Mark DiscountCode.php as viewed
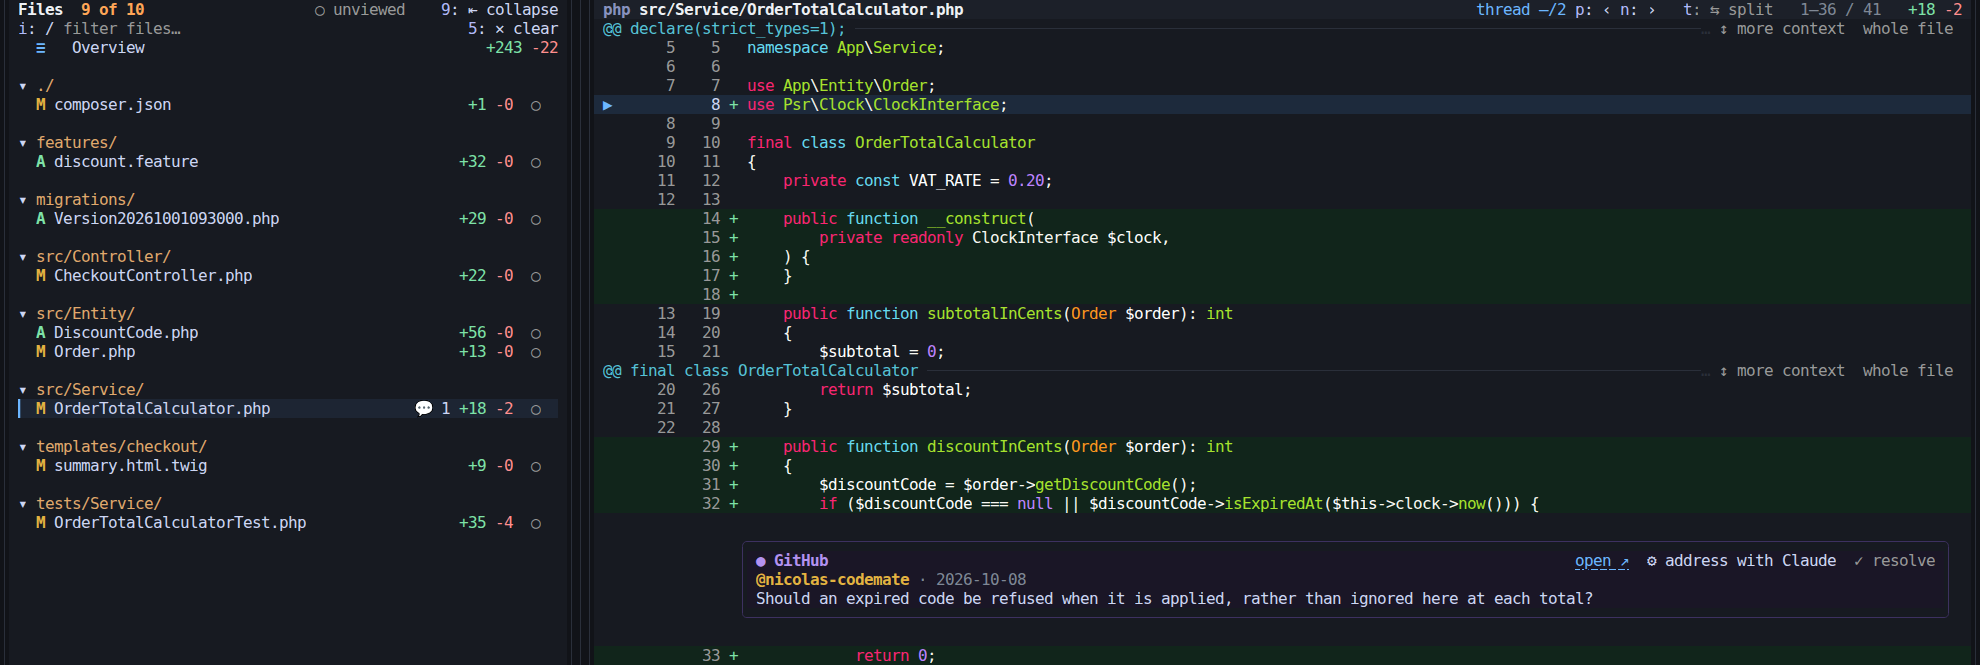1980x665 pixels. click(536, 333)
